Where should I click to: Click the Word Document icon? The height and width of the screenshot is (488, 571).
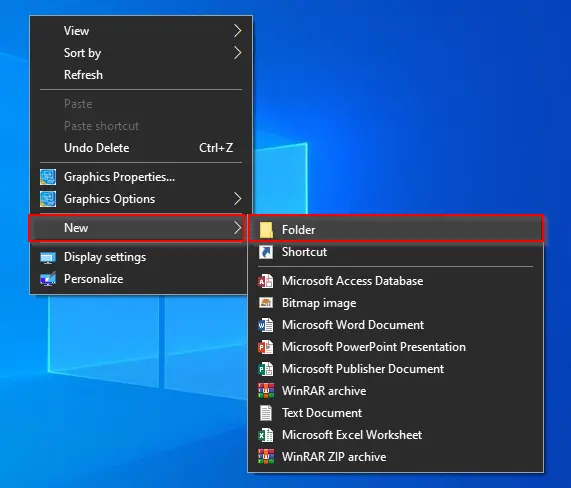(x=266, y=325)
